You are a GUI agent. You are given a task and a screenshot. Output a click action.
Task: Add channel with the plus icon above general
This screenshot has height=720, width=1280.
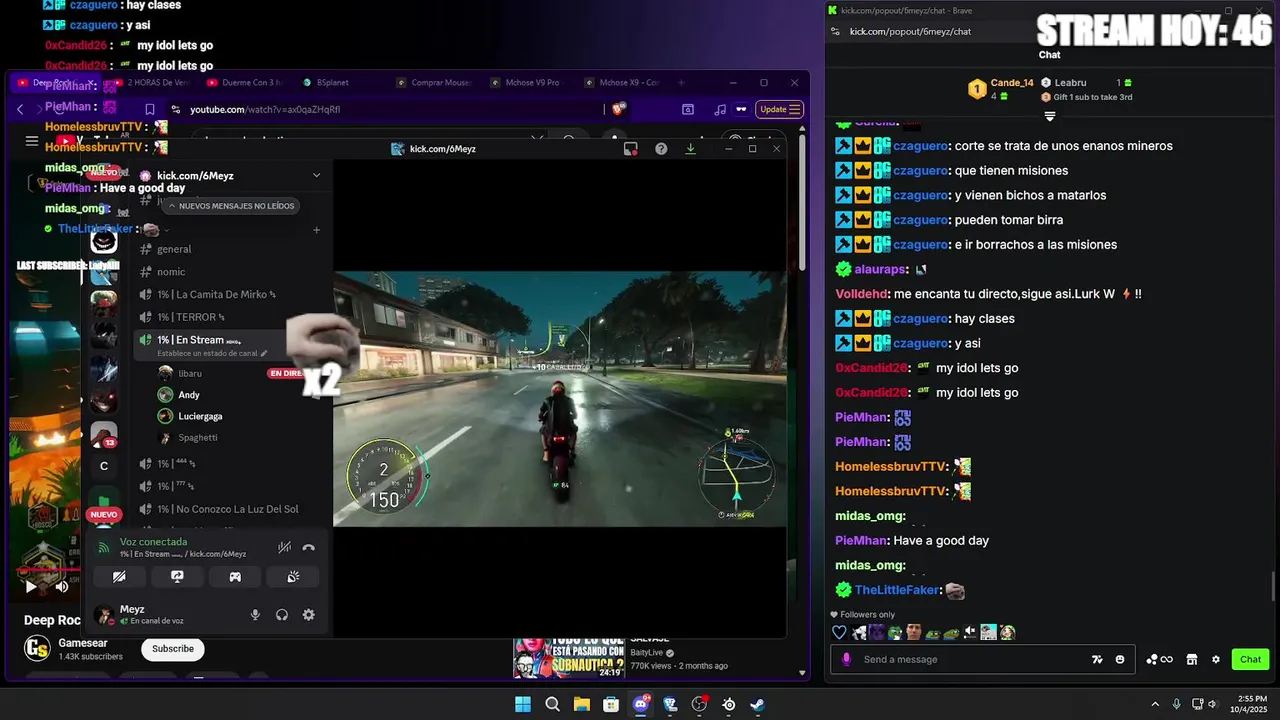pos(316,230)
